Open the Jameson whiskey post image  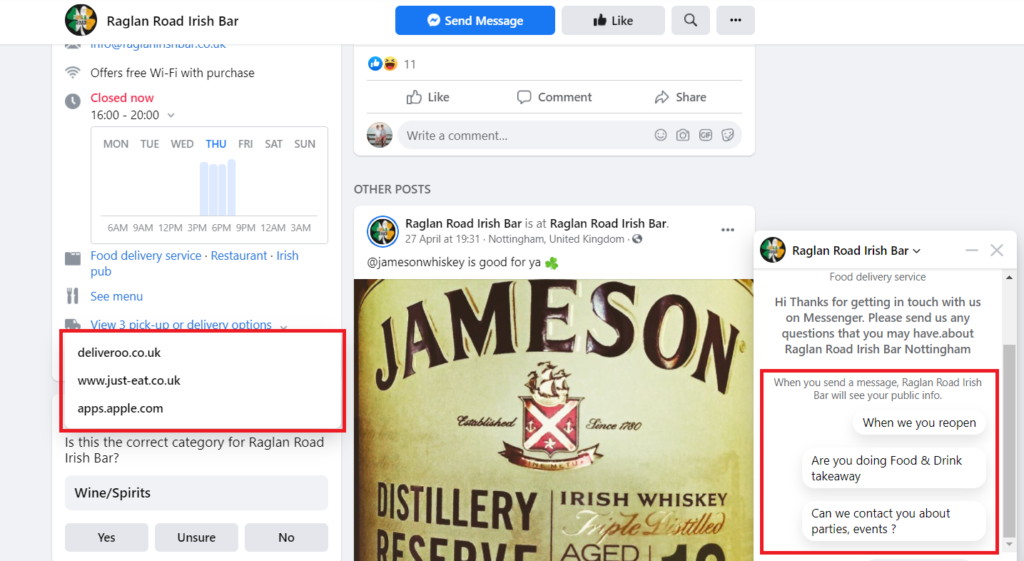(554, 420)
